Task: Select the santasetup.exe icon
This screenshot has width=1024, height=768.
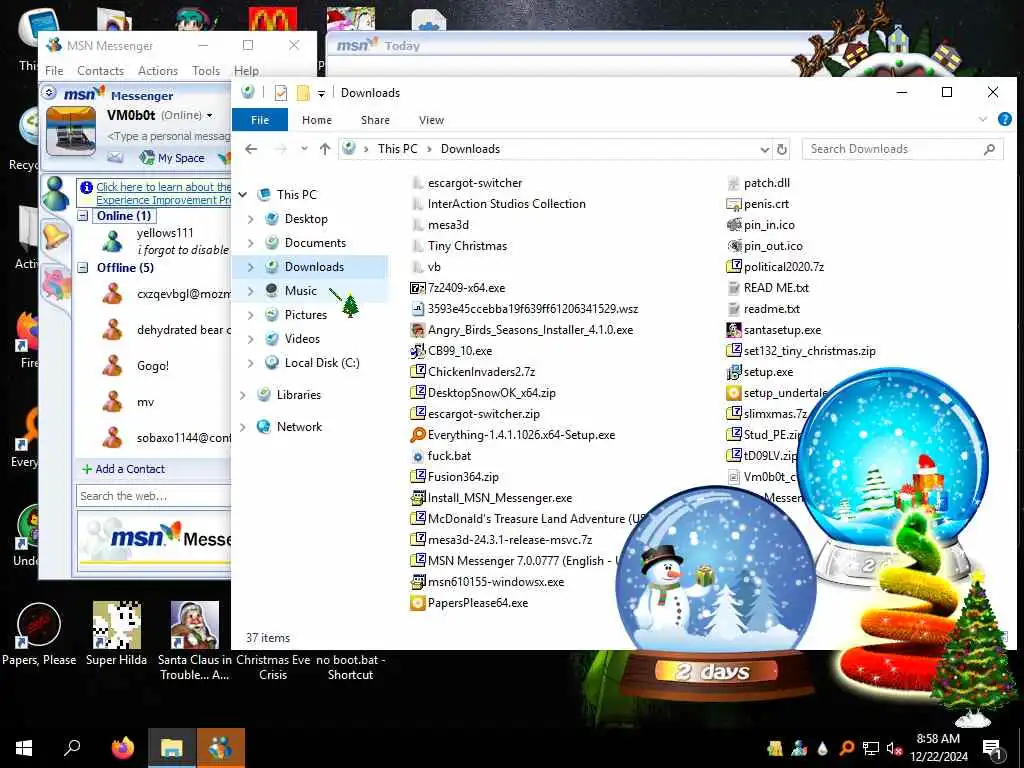Action: pos(733,330)
